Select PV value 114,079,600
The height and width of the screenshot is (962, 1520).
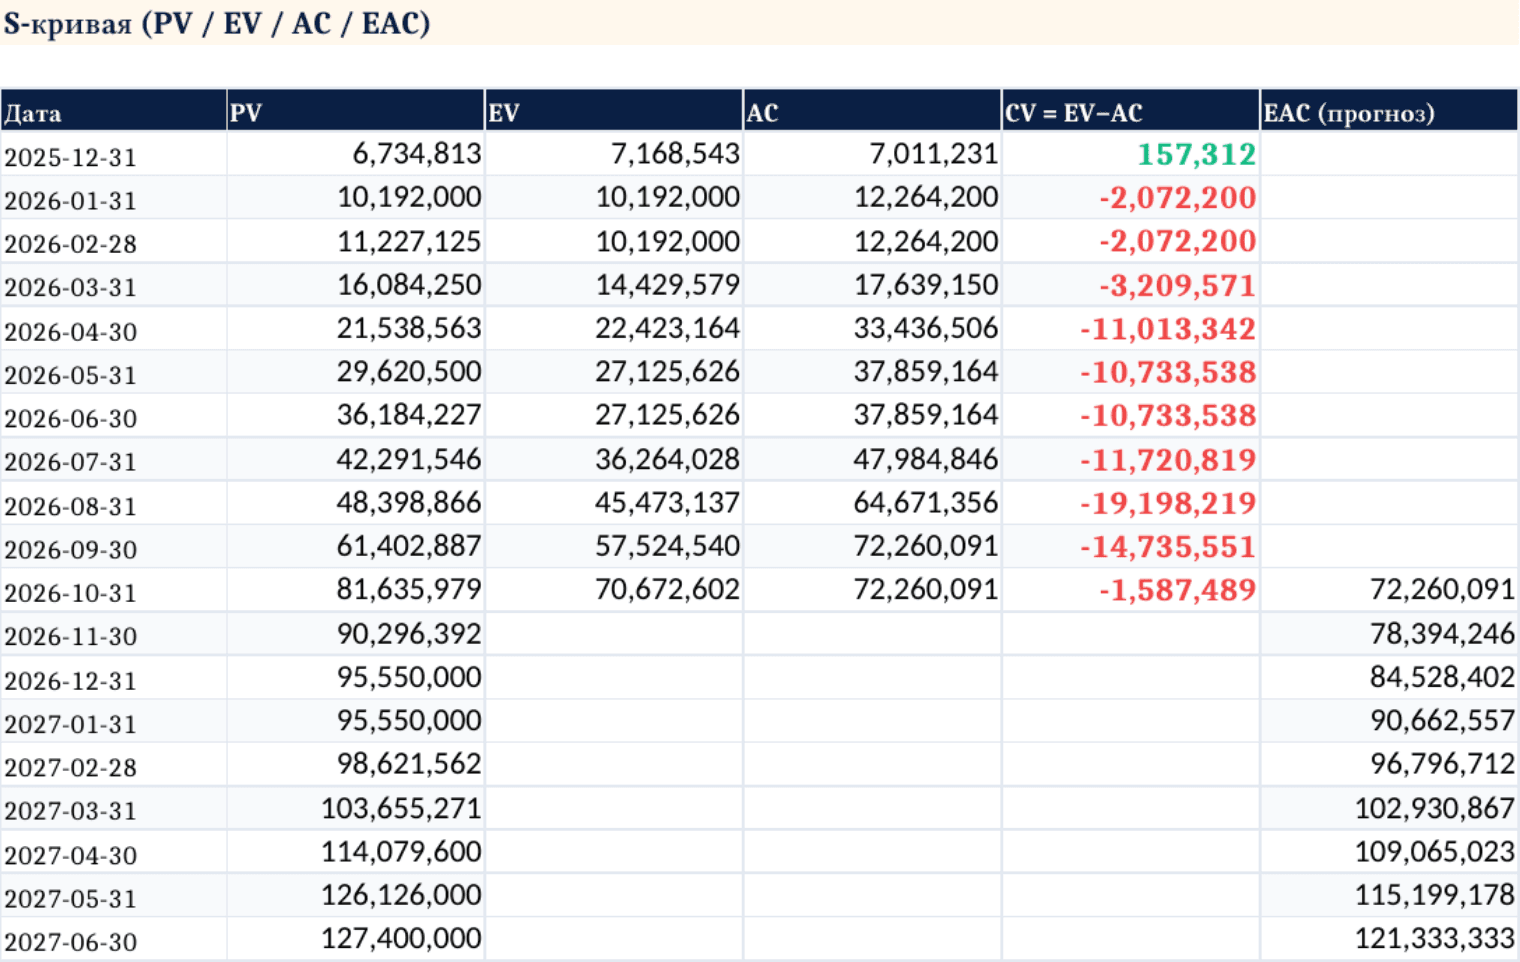point(401,851)
